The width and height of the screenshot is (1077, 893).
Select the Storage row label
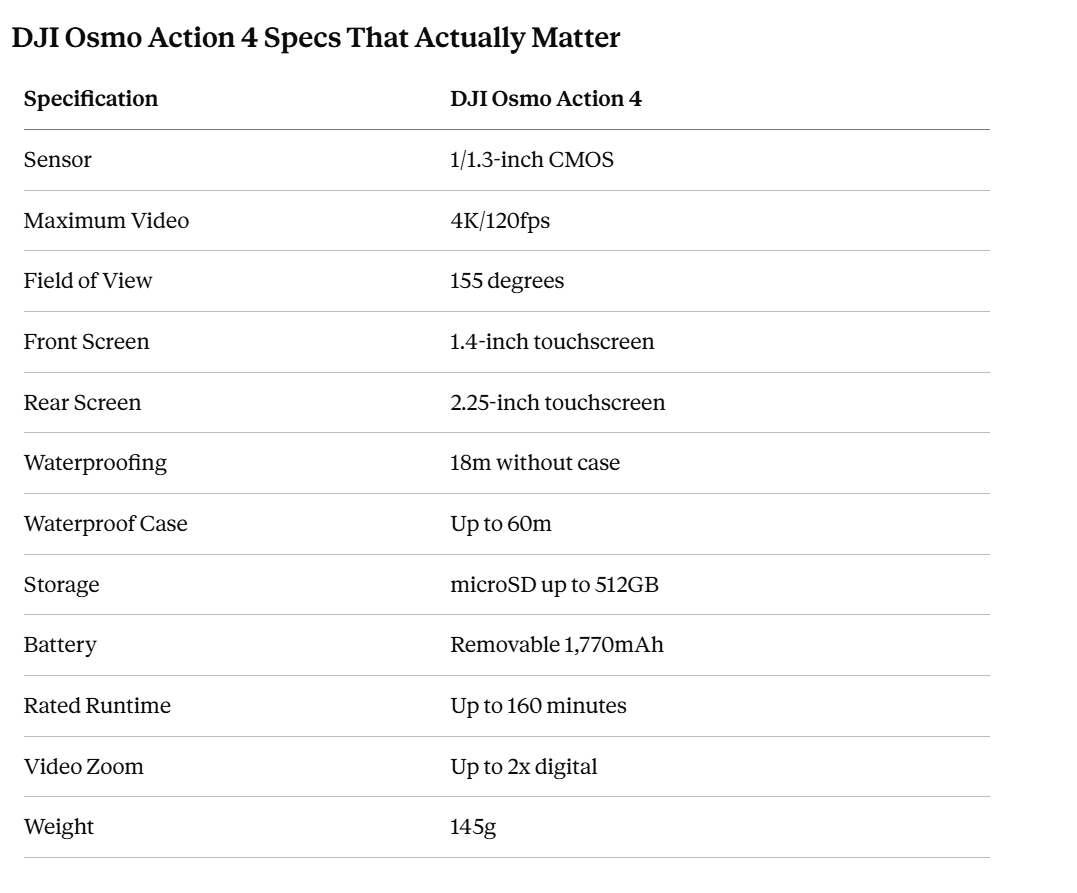click(62, 585)
